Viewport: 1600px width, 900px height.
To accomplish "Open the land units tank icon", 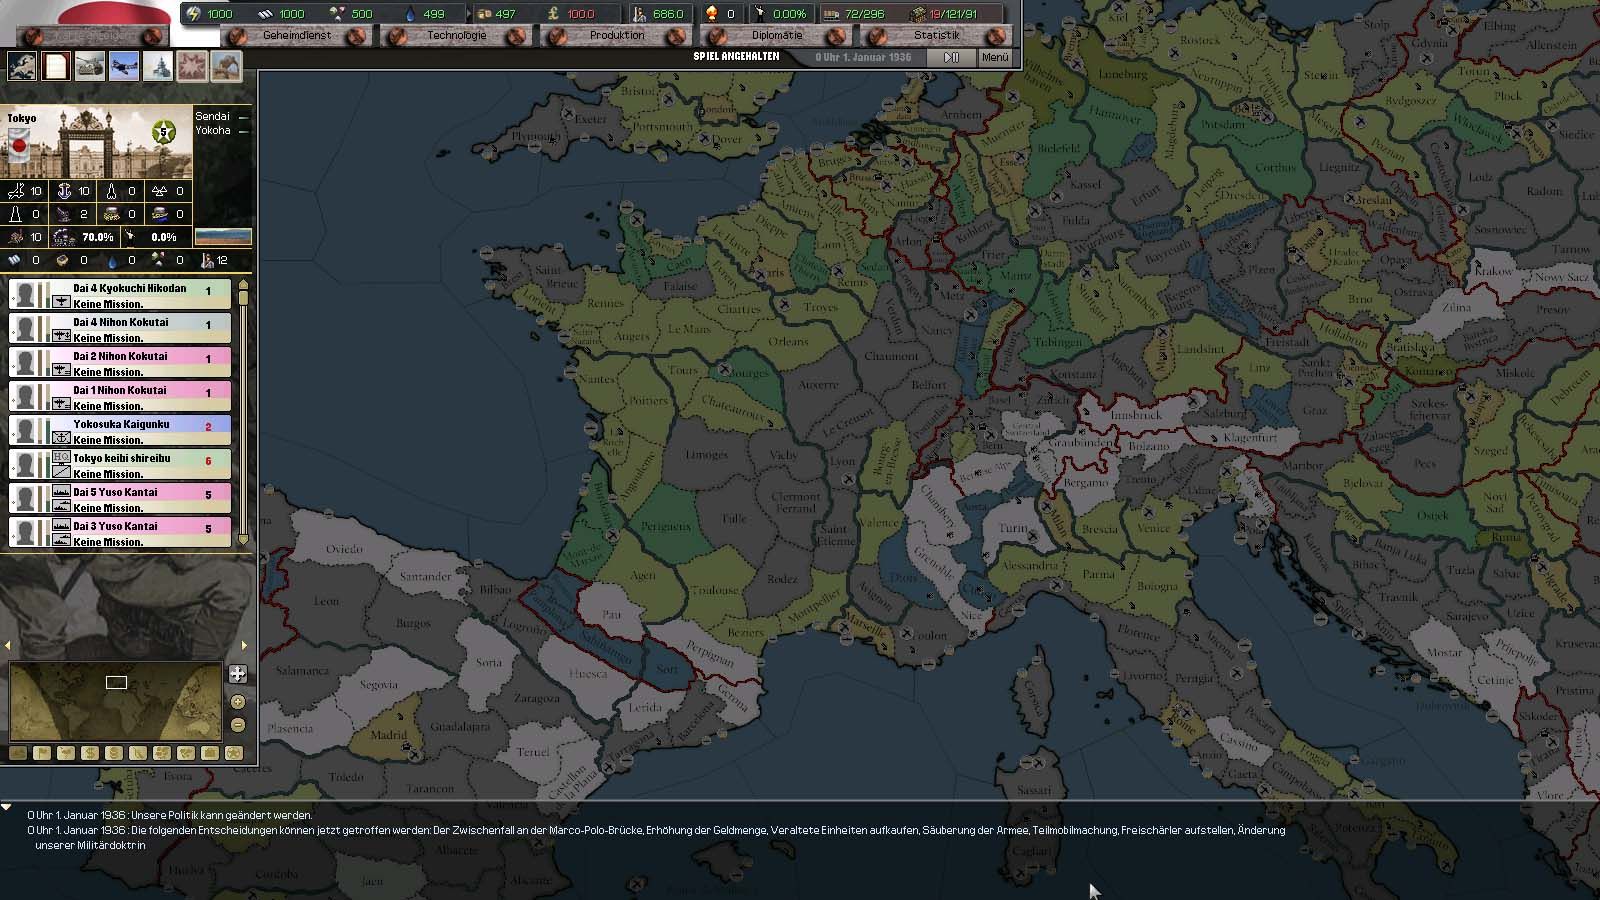I will click(x=90, y=66).
